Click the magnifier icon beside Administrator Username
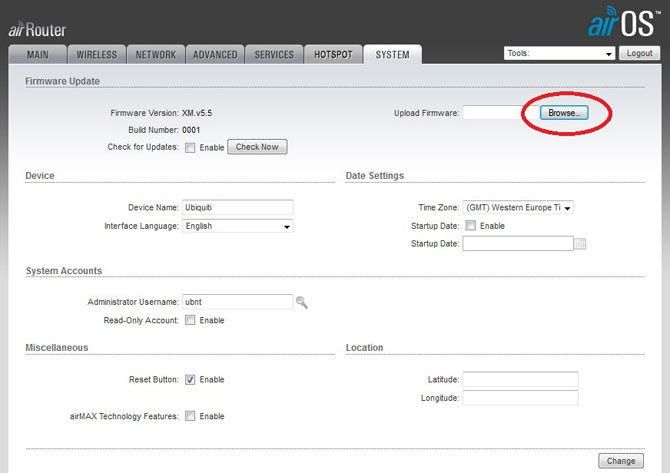Screen dimensions: 670x473 (x=301, y=301)
